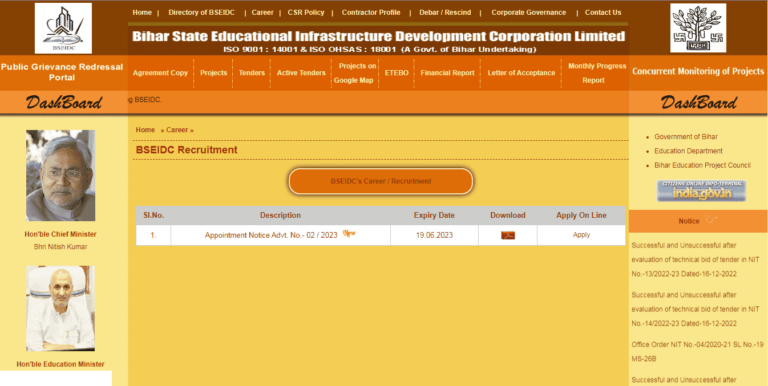
Task: Click Career in the breadcrumb
Action: coord(177,130)
